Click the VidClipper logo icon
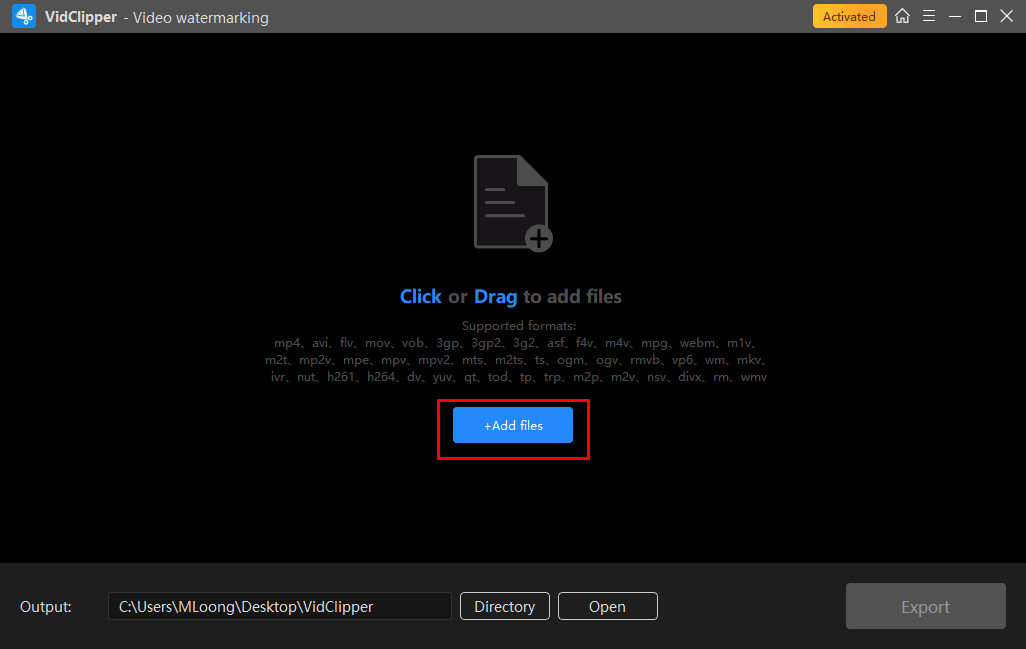Image resolution: width=1026 pixels, height=649 pixels. (x=24, y=17)
